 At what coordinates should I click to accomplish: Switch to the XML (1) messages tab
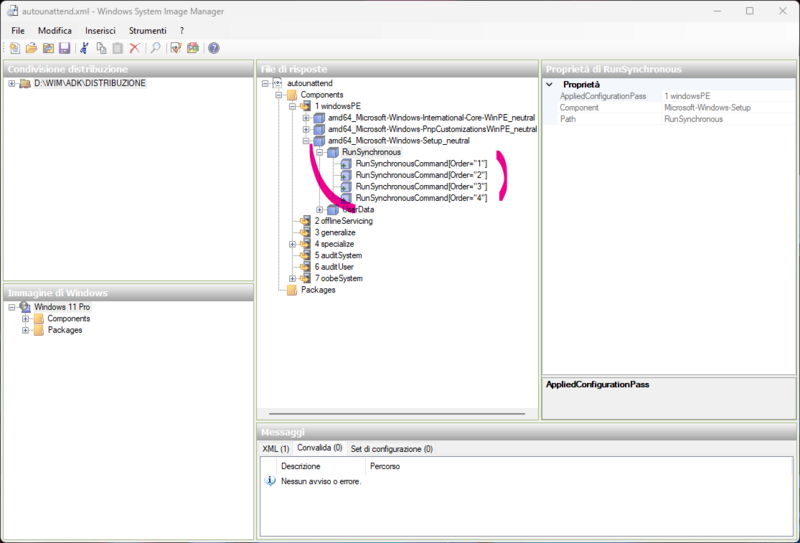coord(275,449)
